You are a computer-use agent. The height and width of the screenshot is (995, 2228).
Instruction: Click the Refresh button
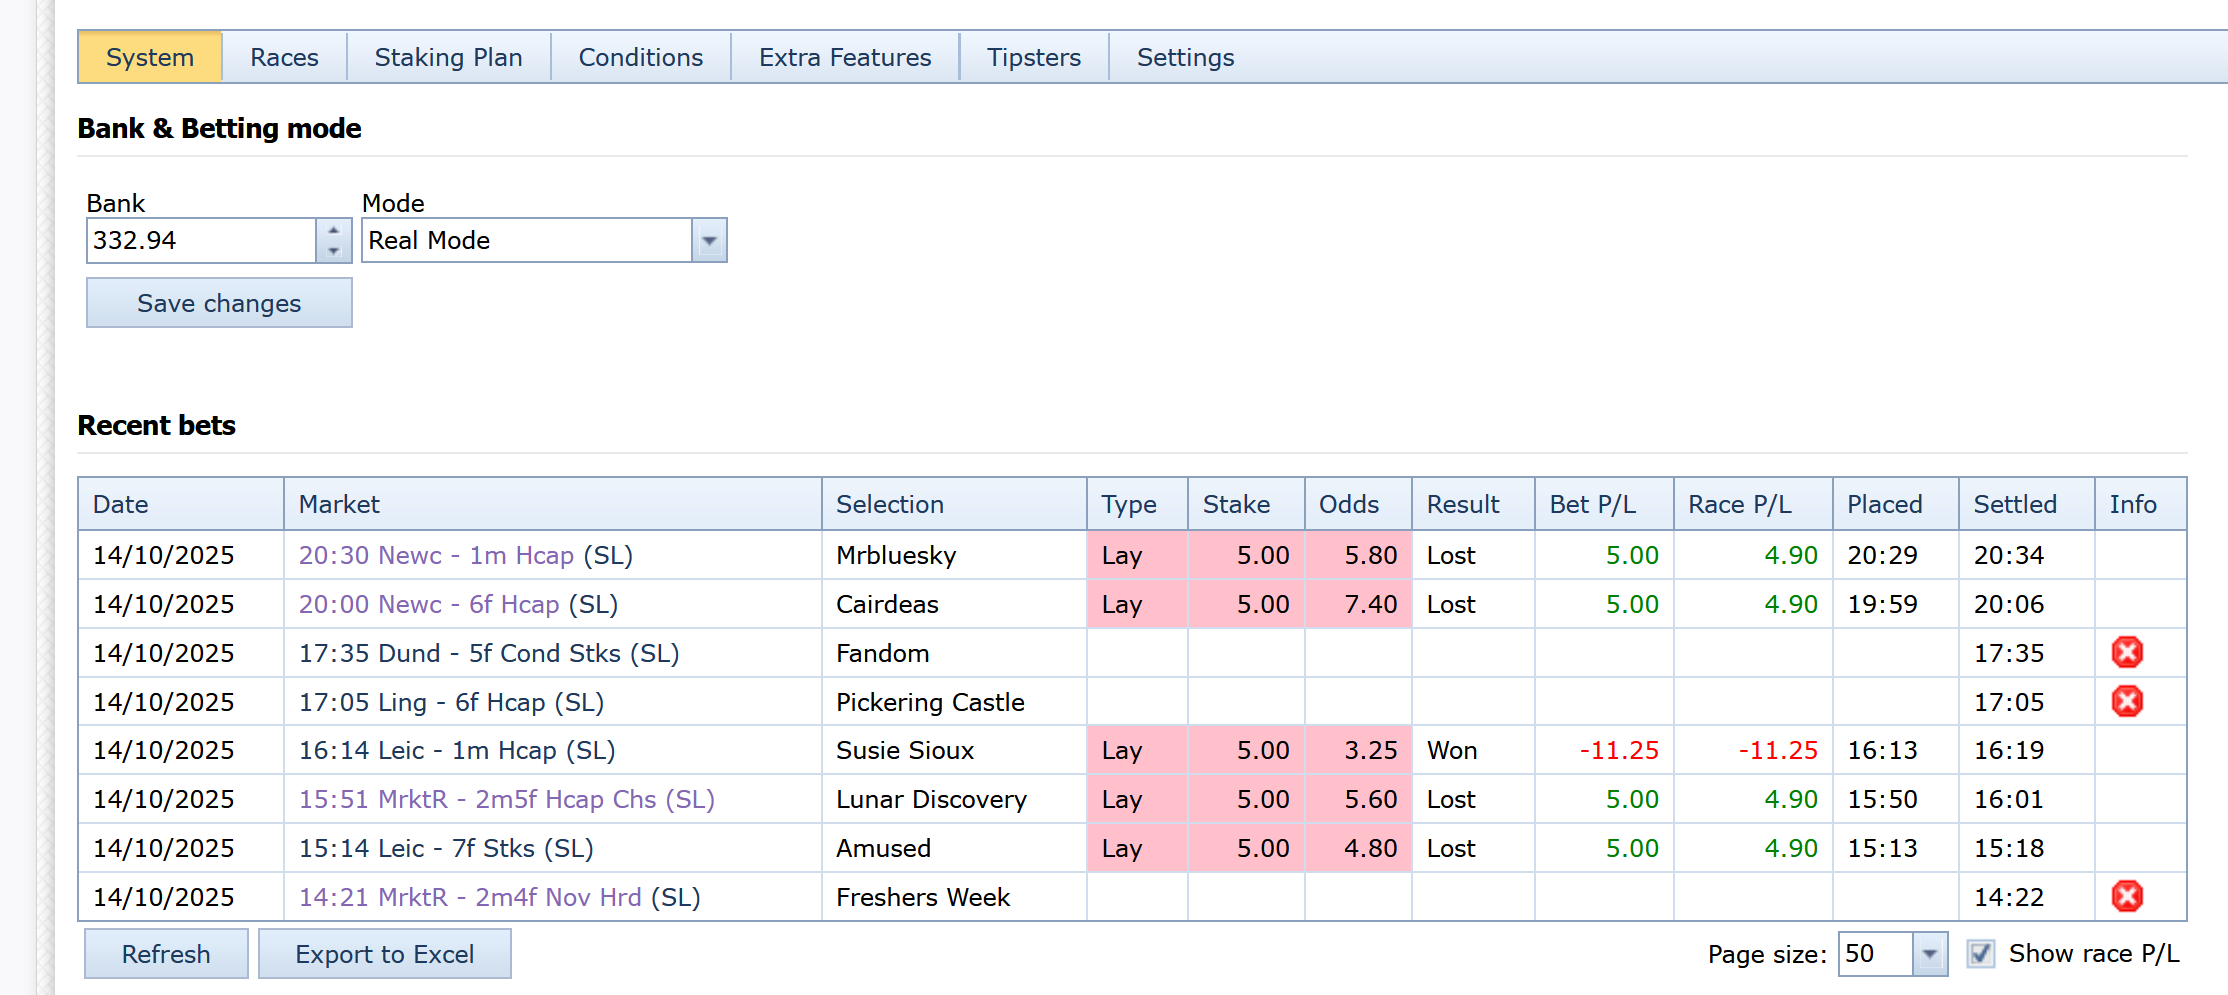[x=166, y=954]
